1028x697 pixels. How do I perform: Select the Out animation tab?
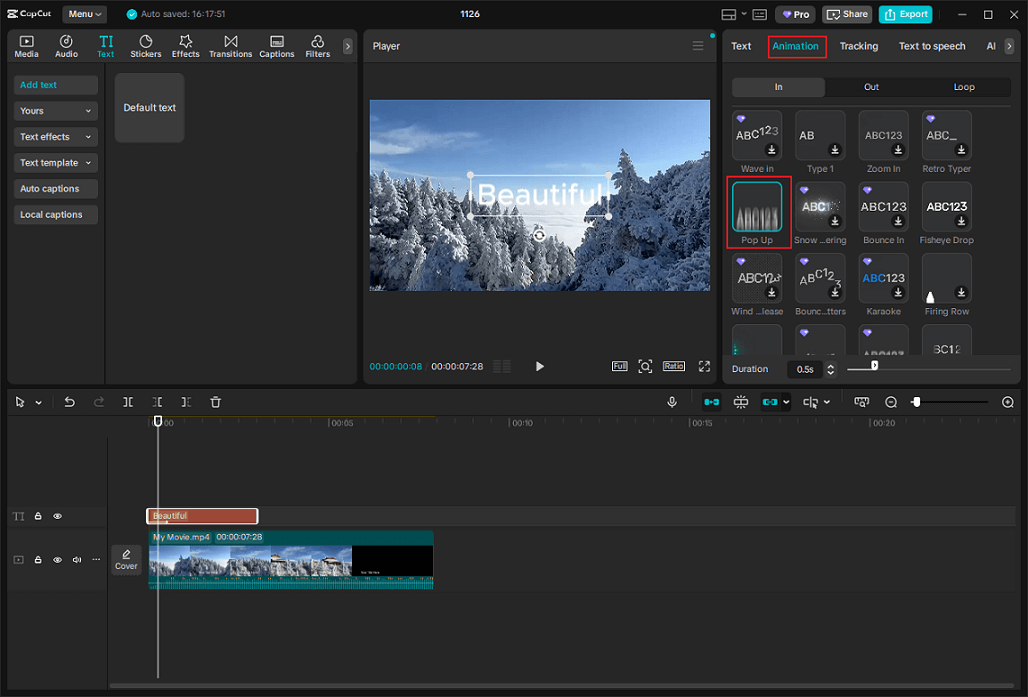tap(871, 87)
